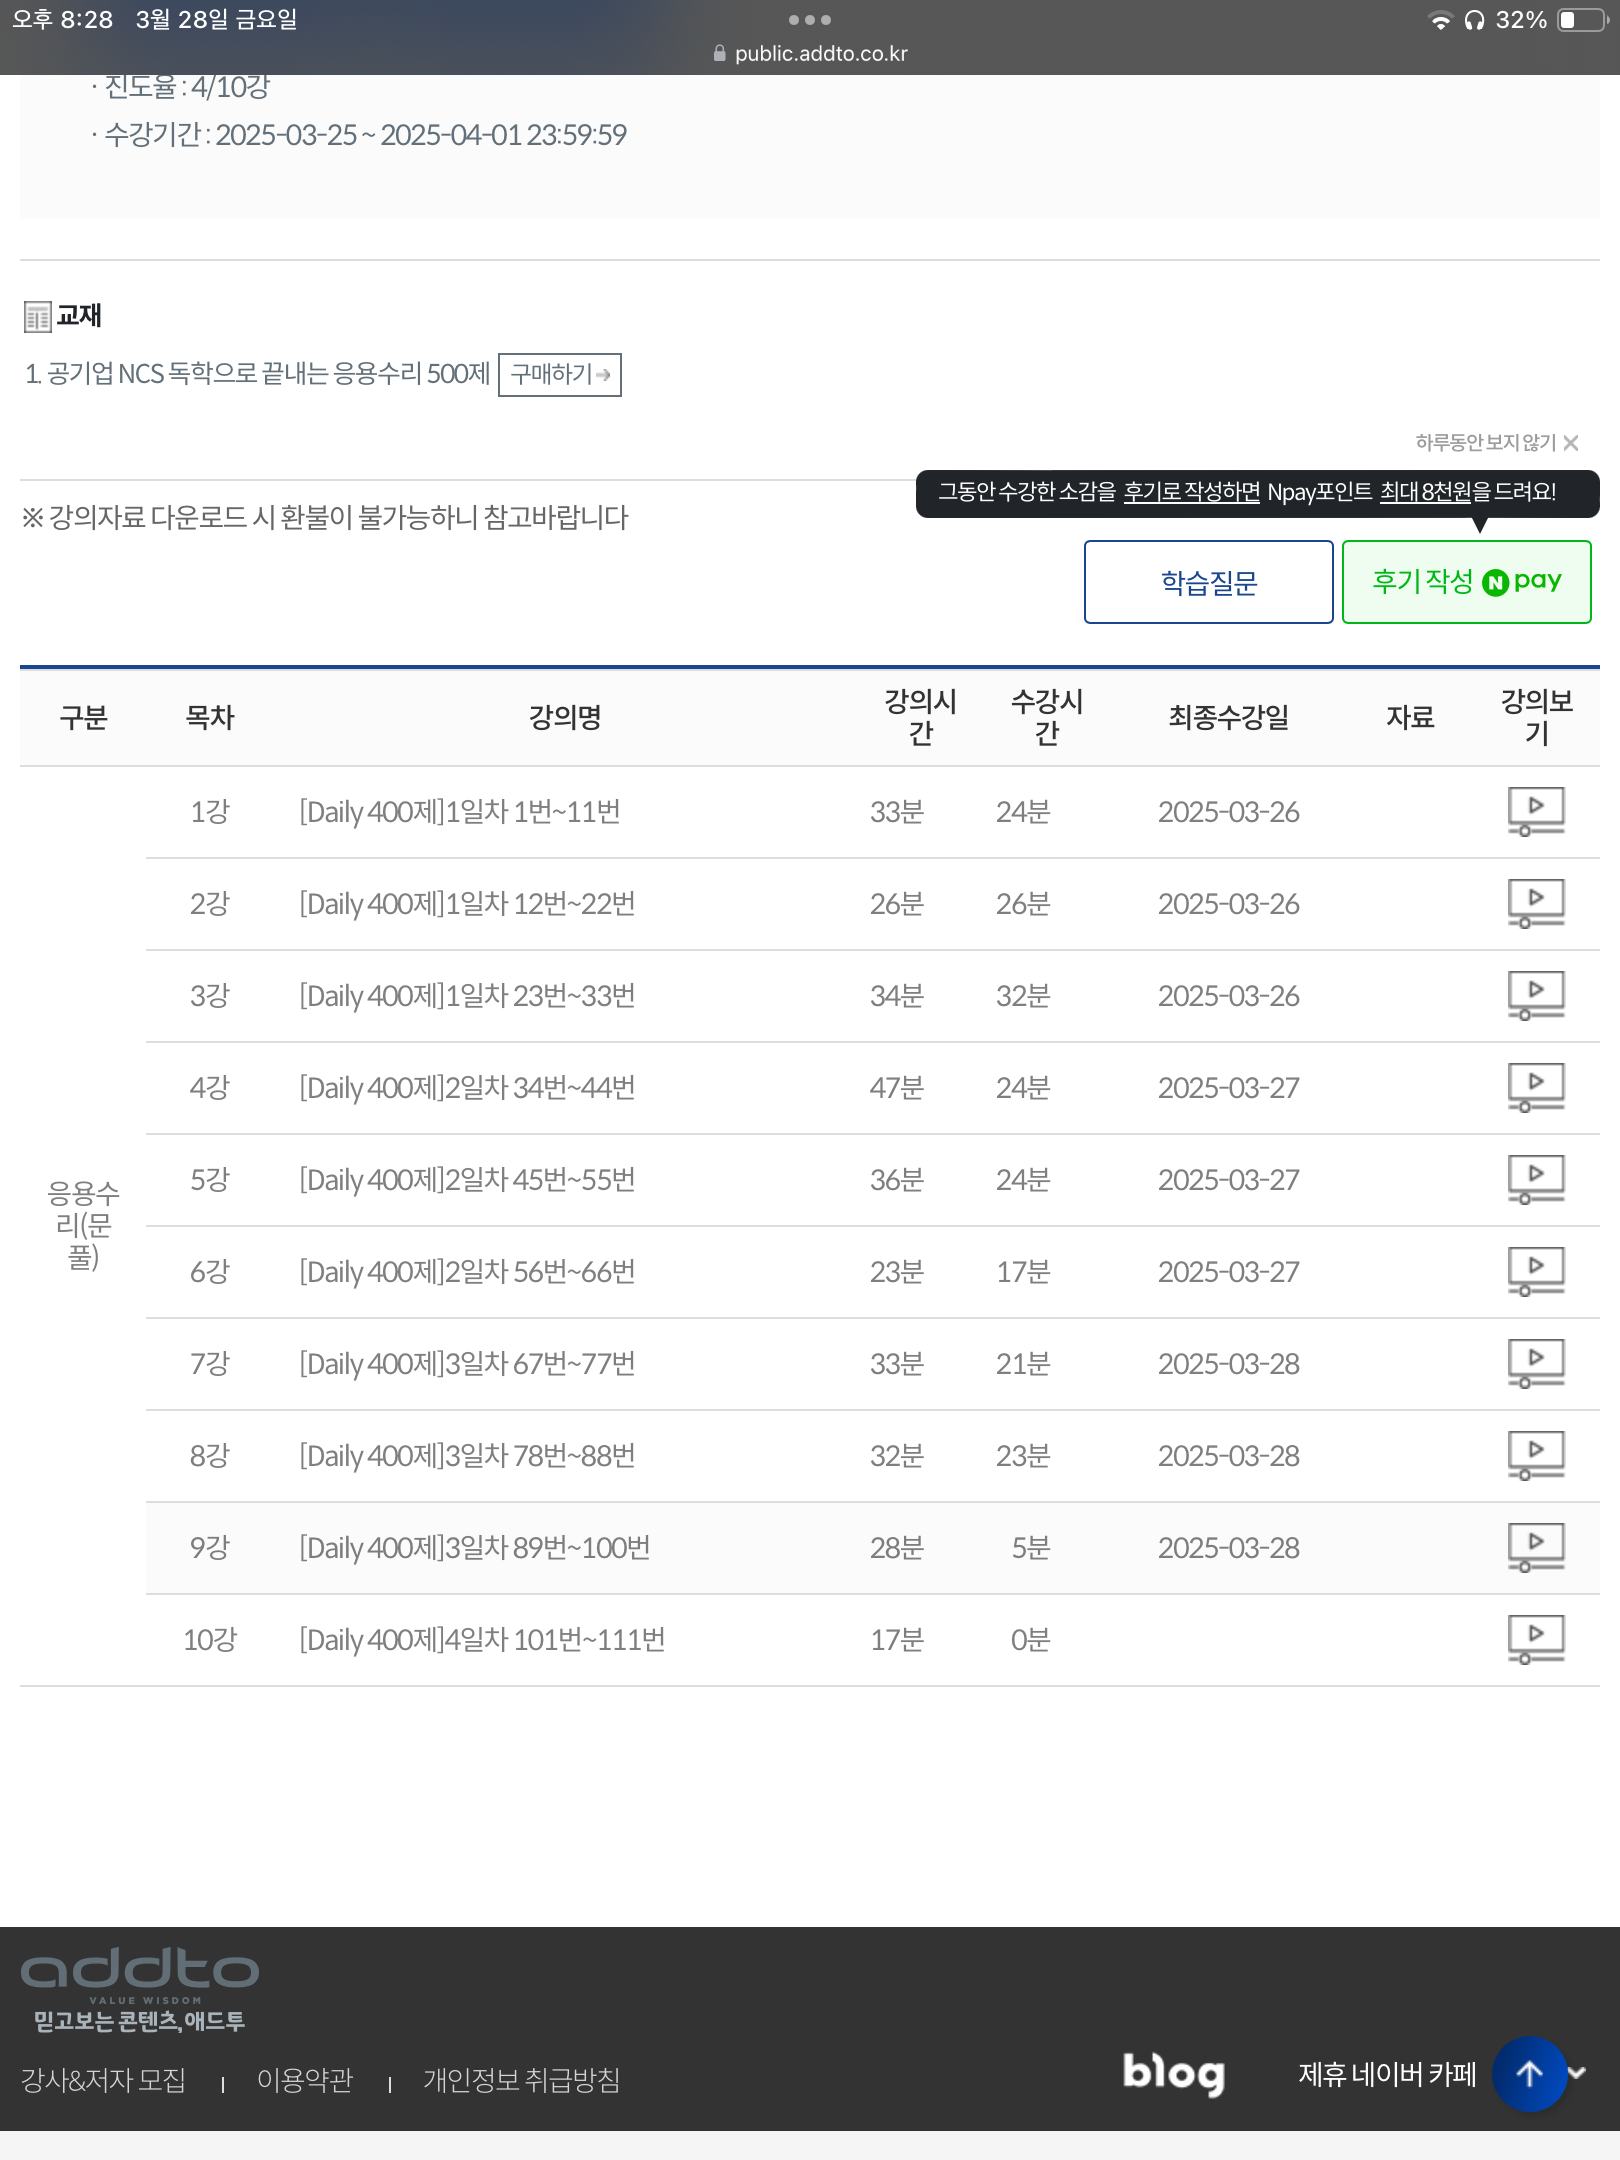Play the unwatched 10강 lecture
This screenshot has width=1620, height=2160.
(x=1535, y=1639)
